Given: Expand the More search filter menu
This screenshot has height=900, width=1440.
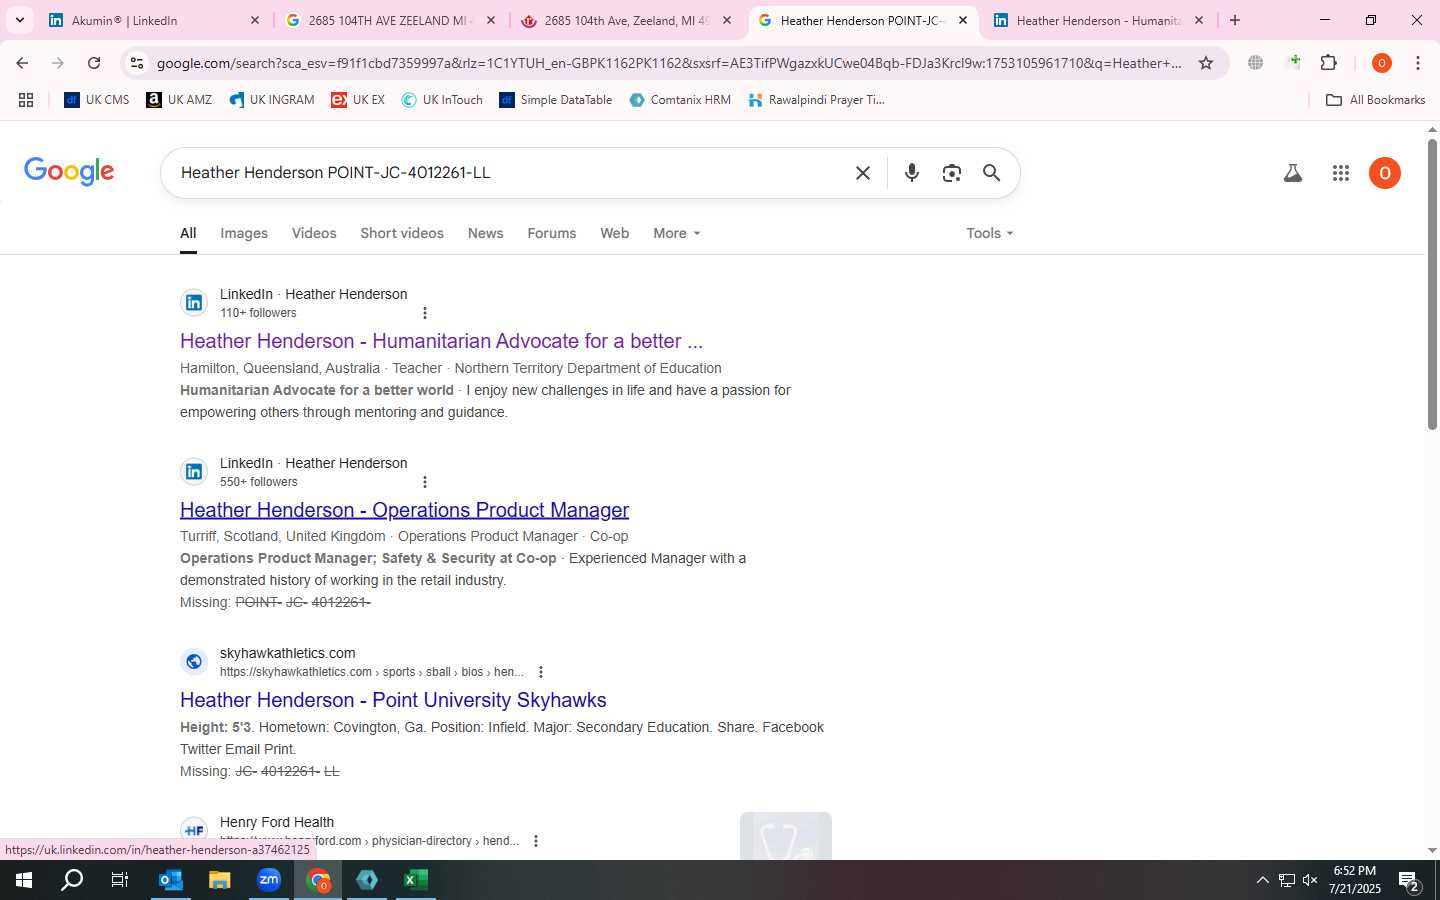Looking at the screenshot, I should [677, 233].
